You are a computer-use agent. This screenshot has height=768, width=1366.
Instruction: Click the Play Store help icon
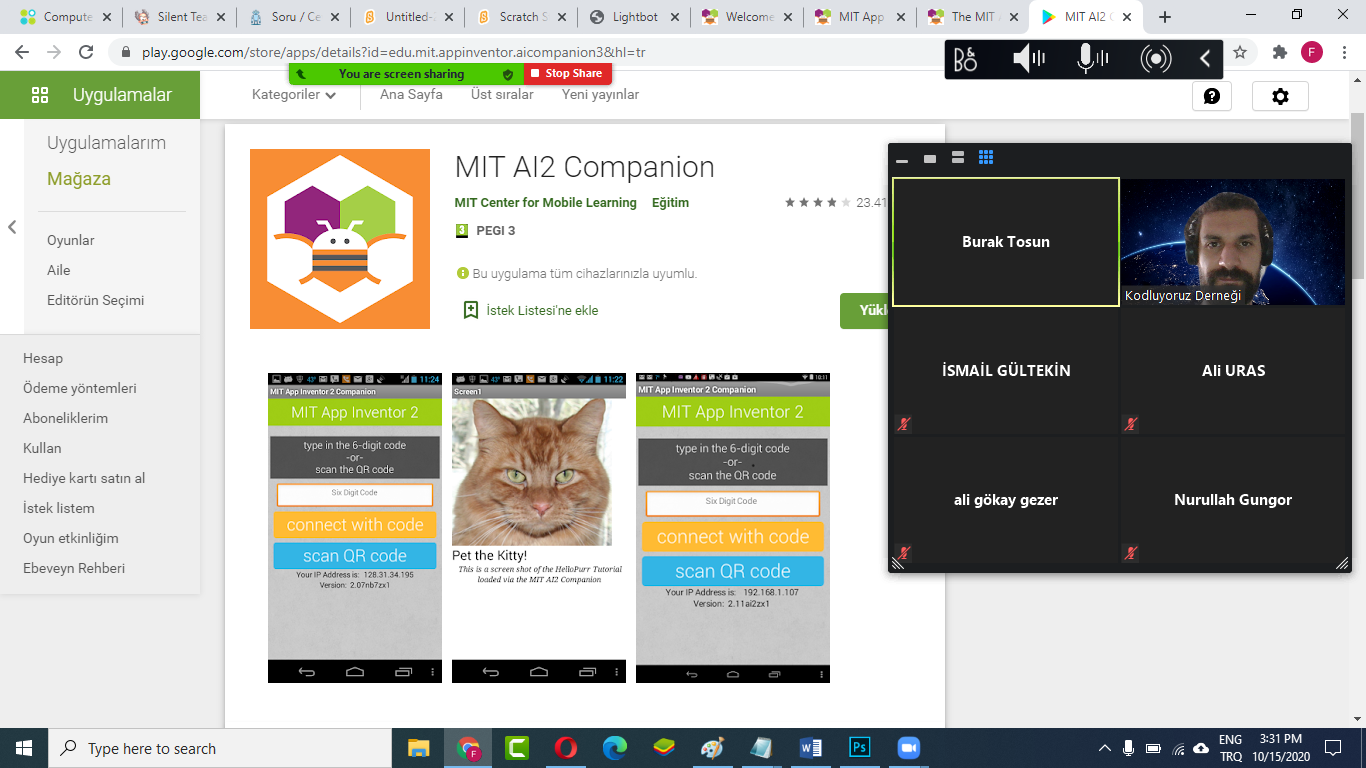(x=1212, y=96)
